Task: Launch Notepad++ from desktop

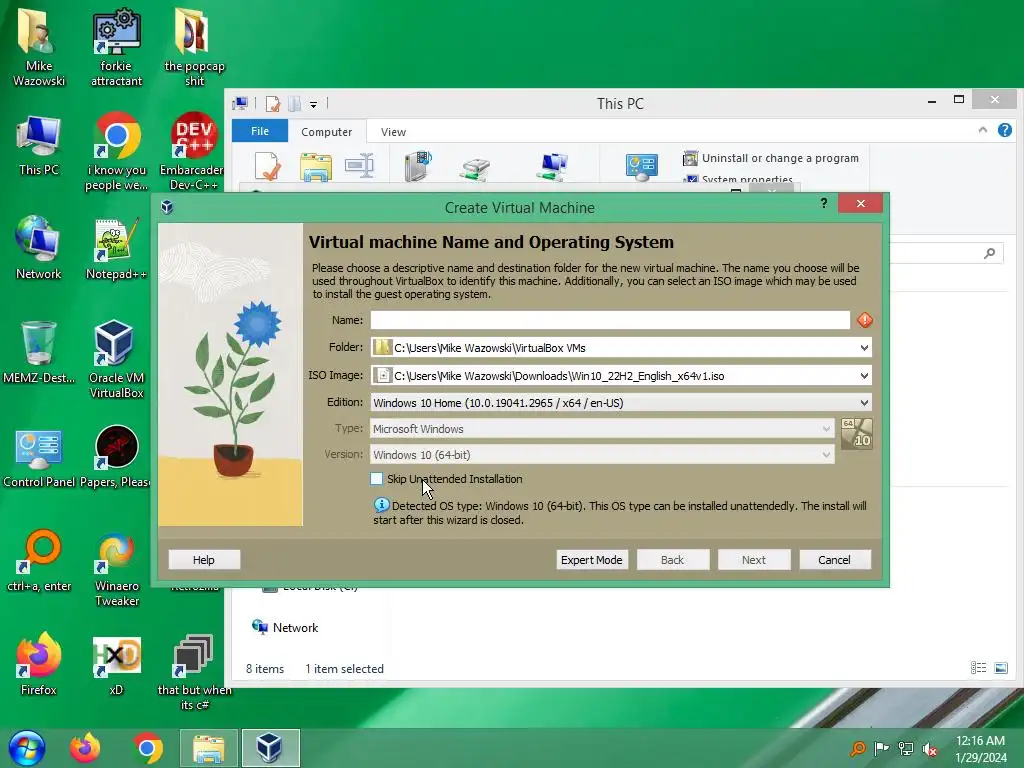Action: 116,248
